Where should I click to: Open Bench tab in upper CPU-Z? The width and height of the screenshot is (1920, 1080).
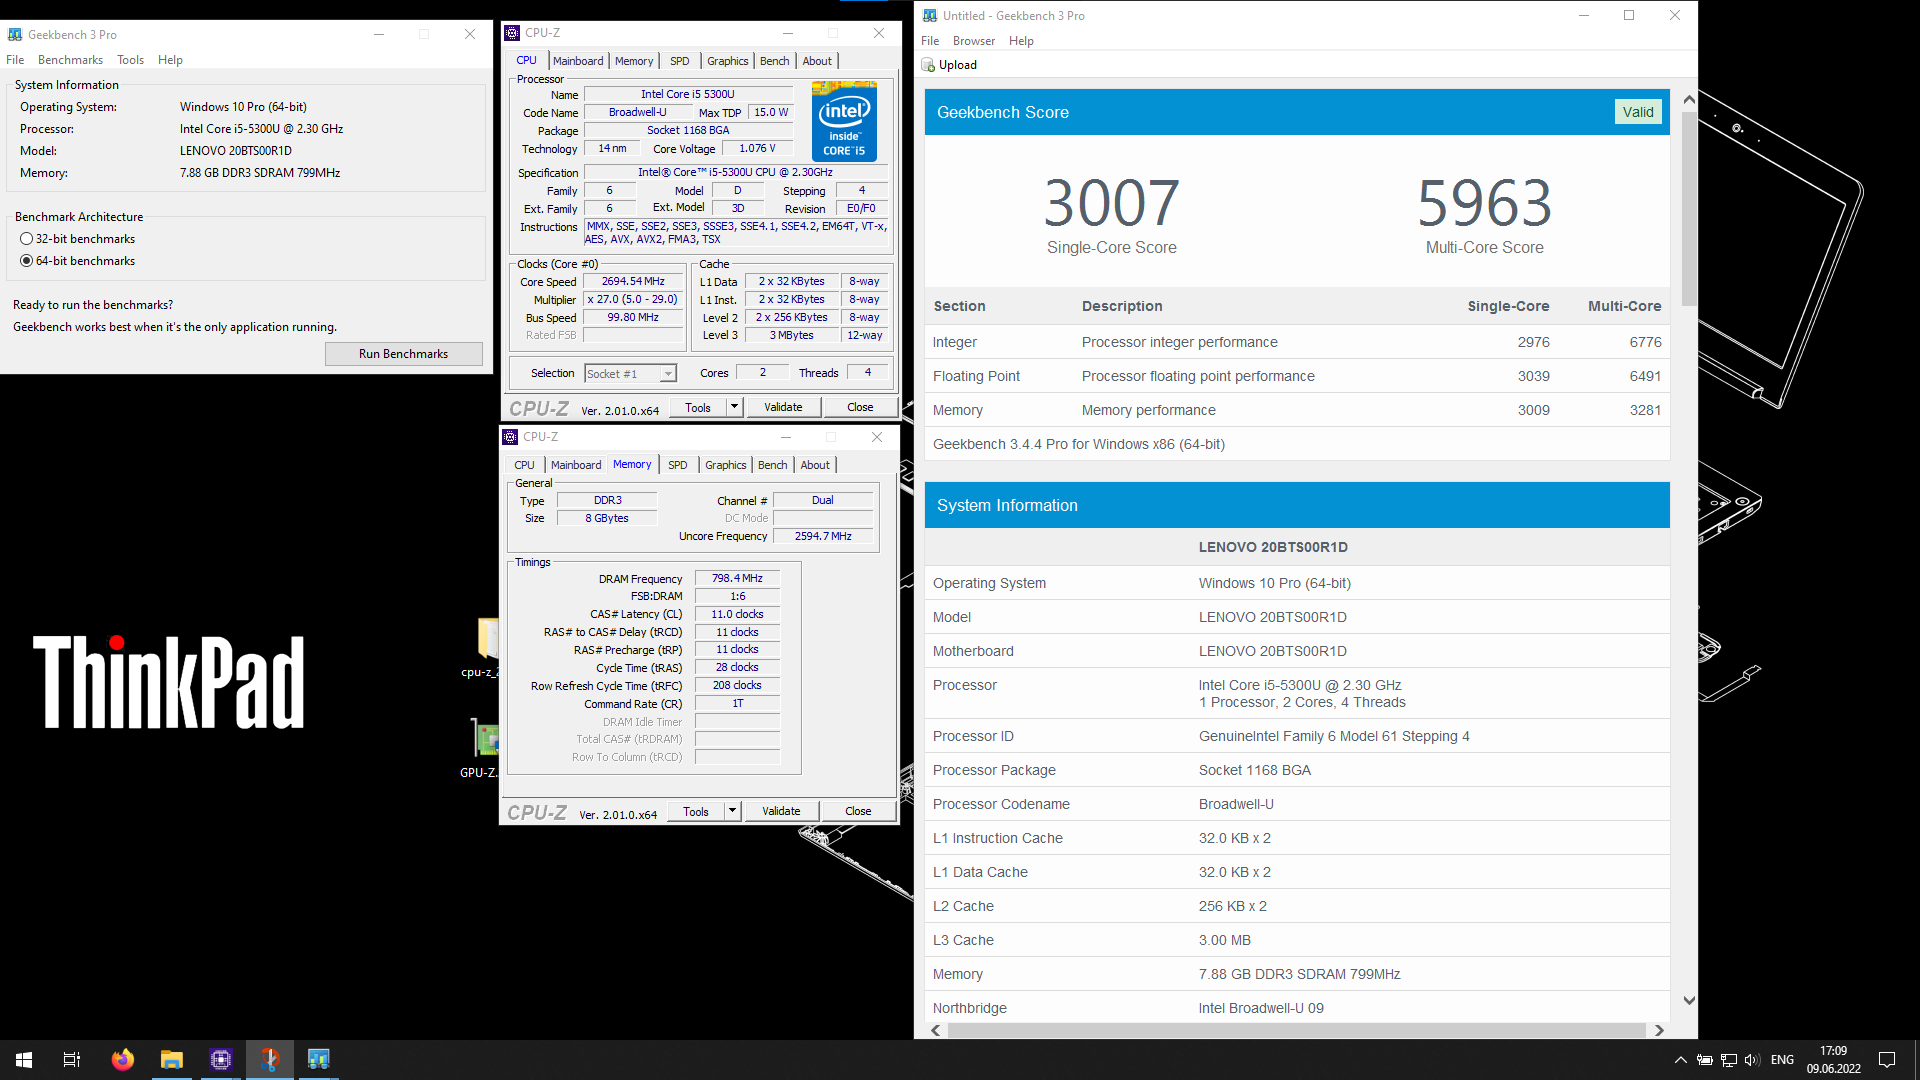point(775,61)
